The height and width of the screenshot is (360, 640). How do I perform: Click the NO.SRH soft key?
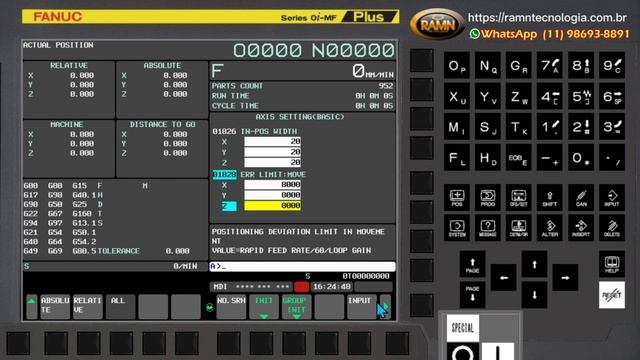click(x=231, y=306)
